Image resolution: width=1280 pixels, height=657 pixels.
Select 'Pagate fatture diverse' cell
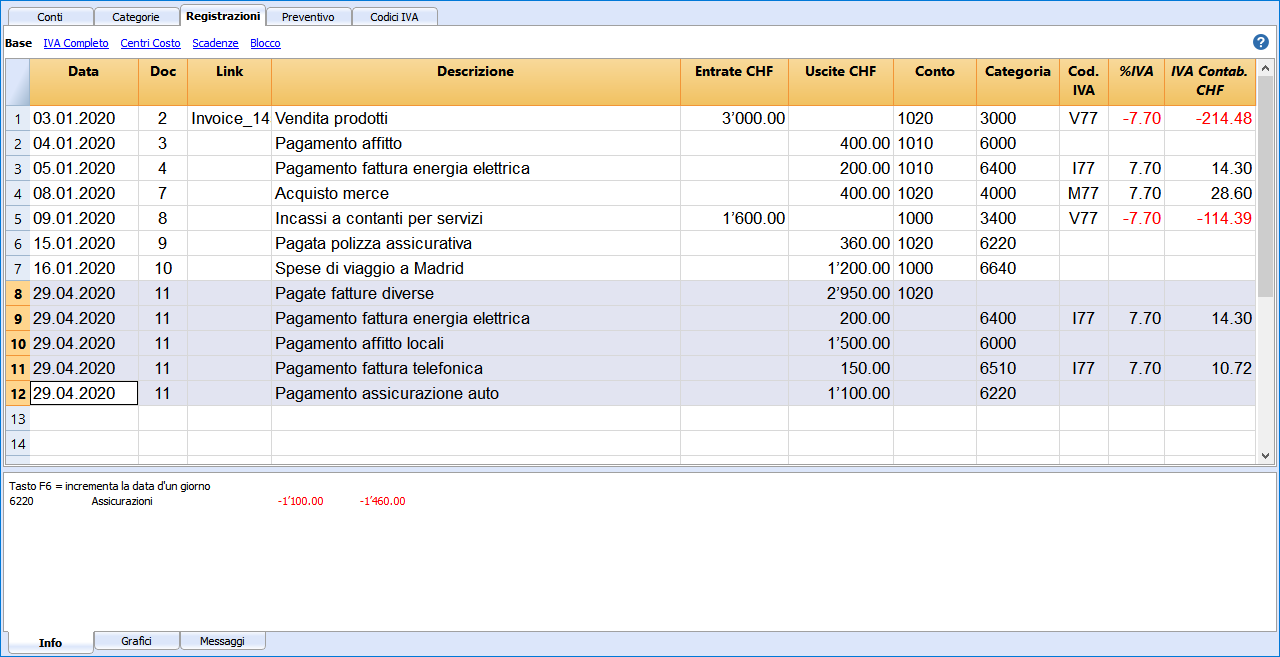[475, 293]
